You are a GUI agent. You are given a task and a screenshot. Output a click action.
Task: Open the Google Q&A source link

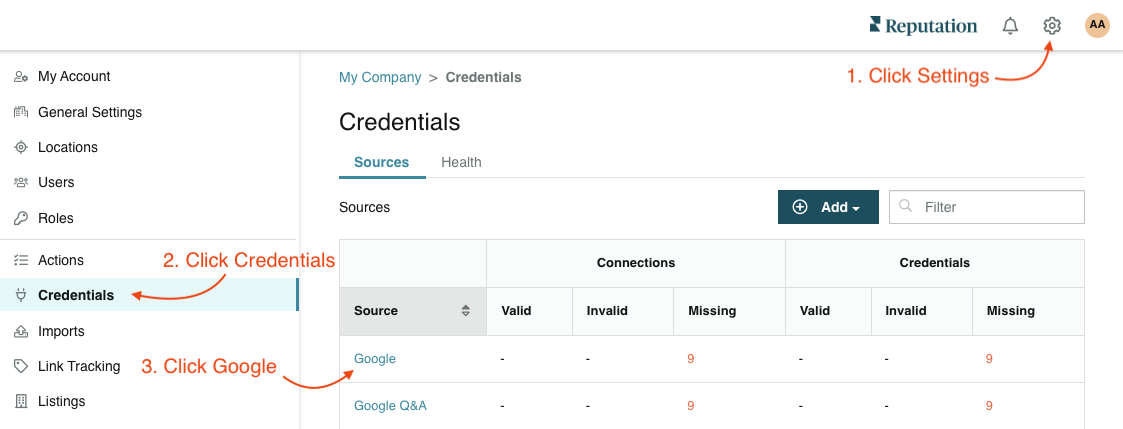(x=390, y=406)
